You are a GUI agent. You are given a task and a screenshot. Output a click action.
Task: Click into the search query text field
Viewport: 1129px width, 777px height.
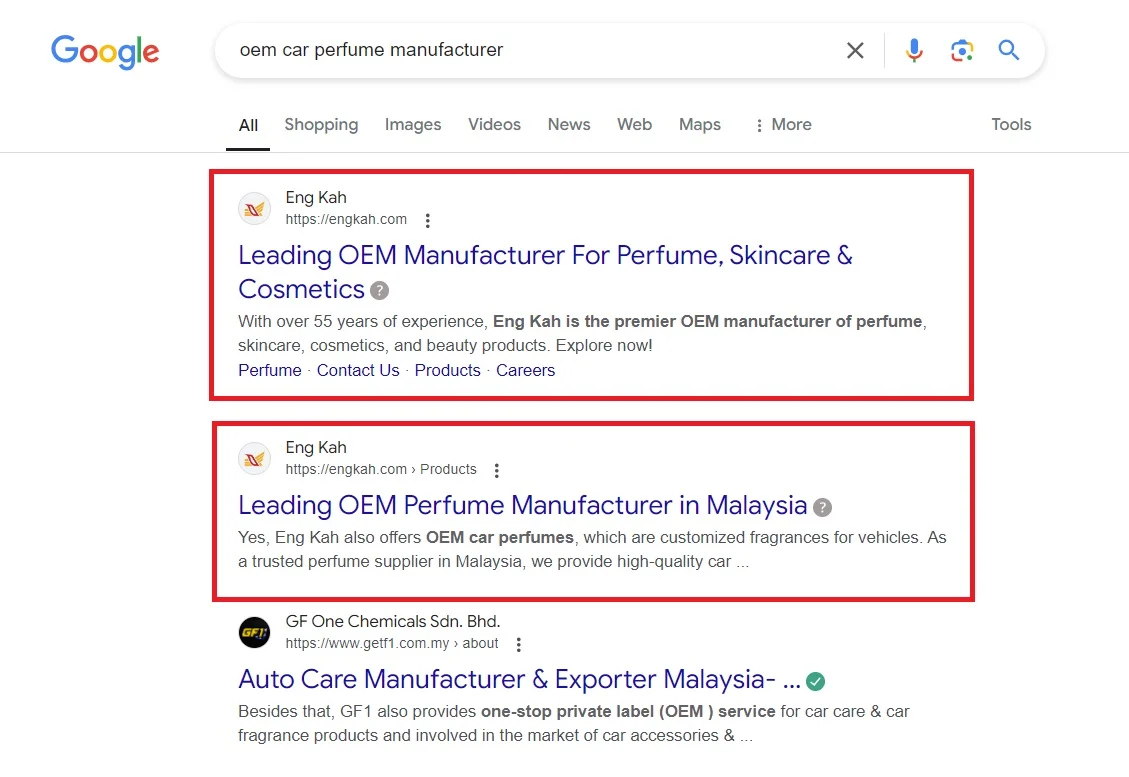click(520, 50)
